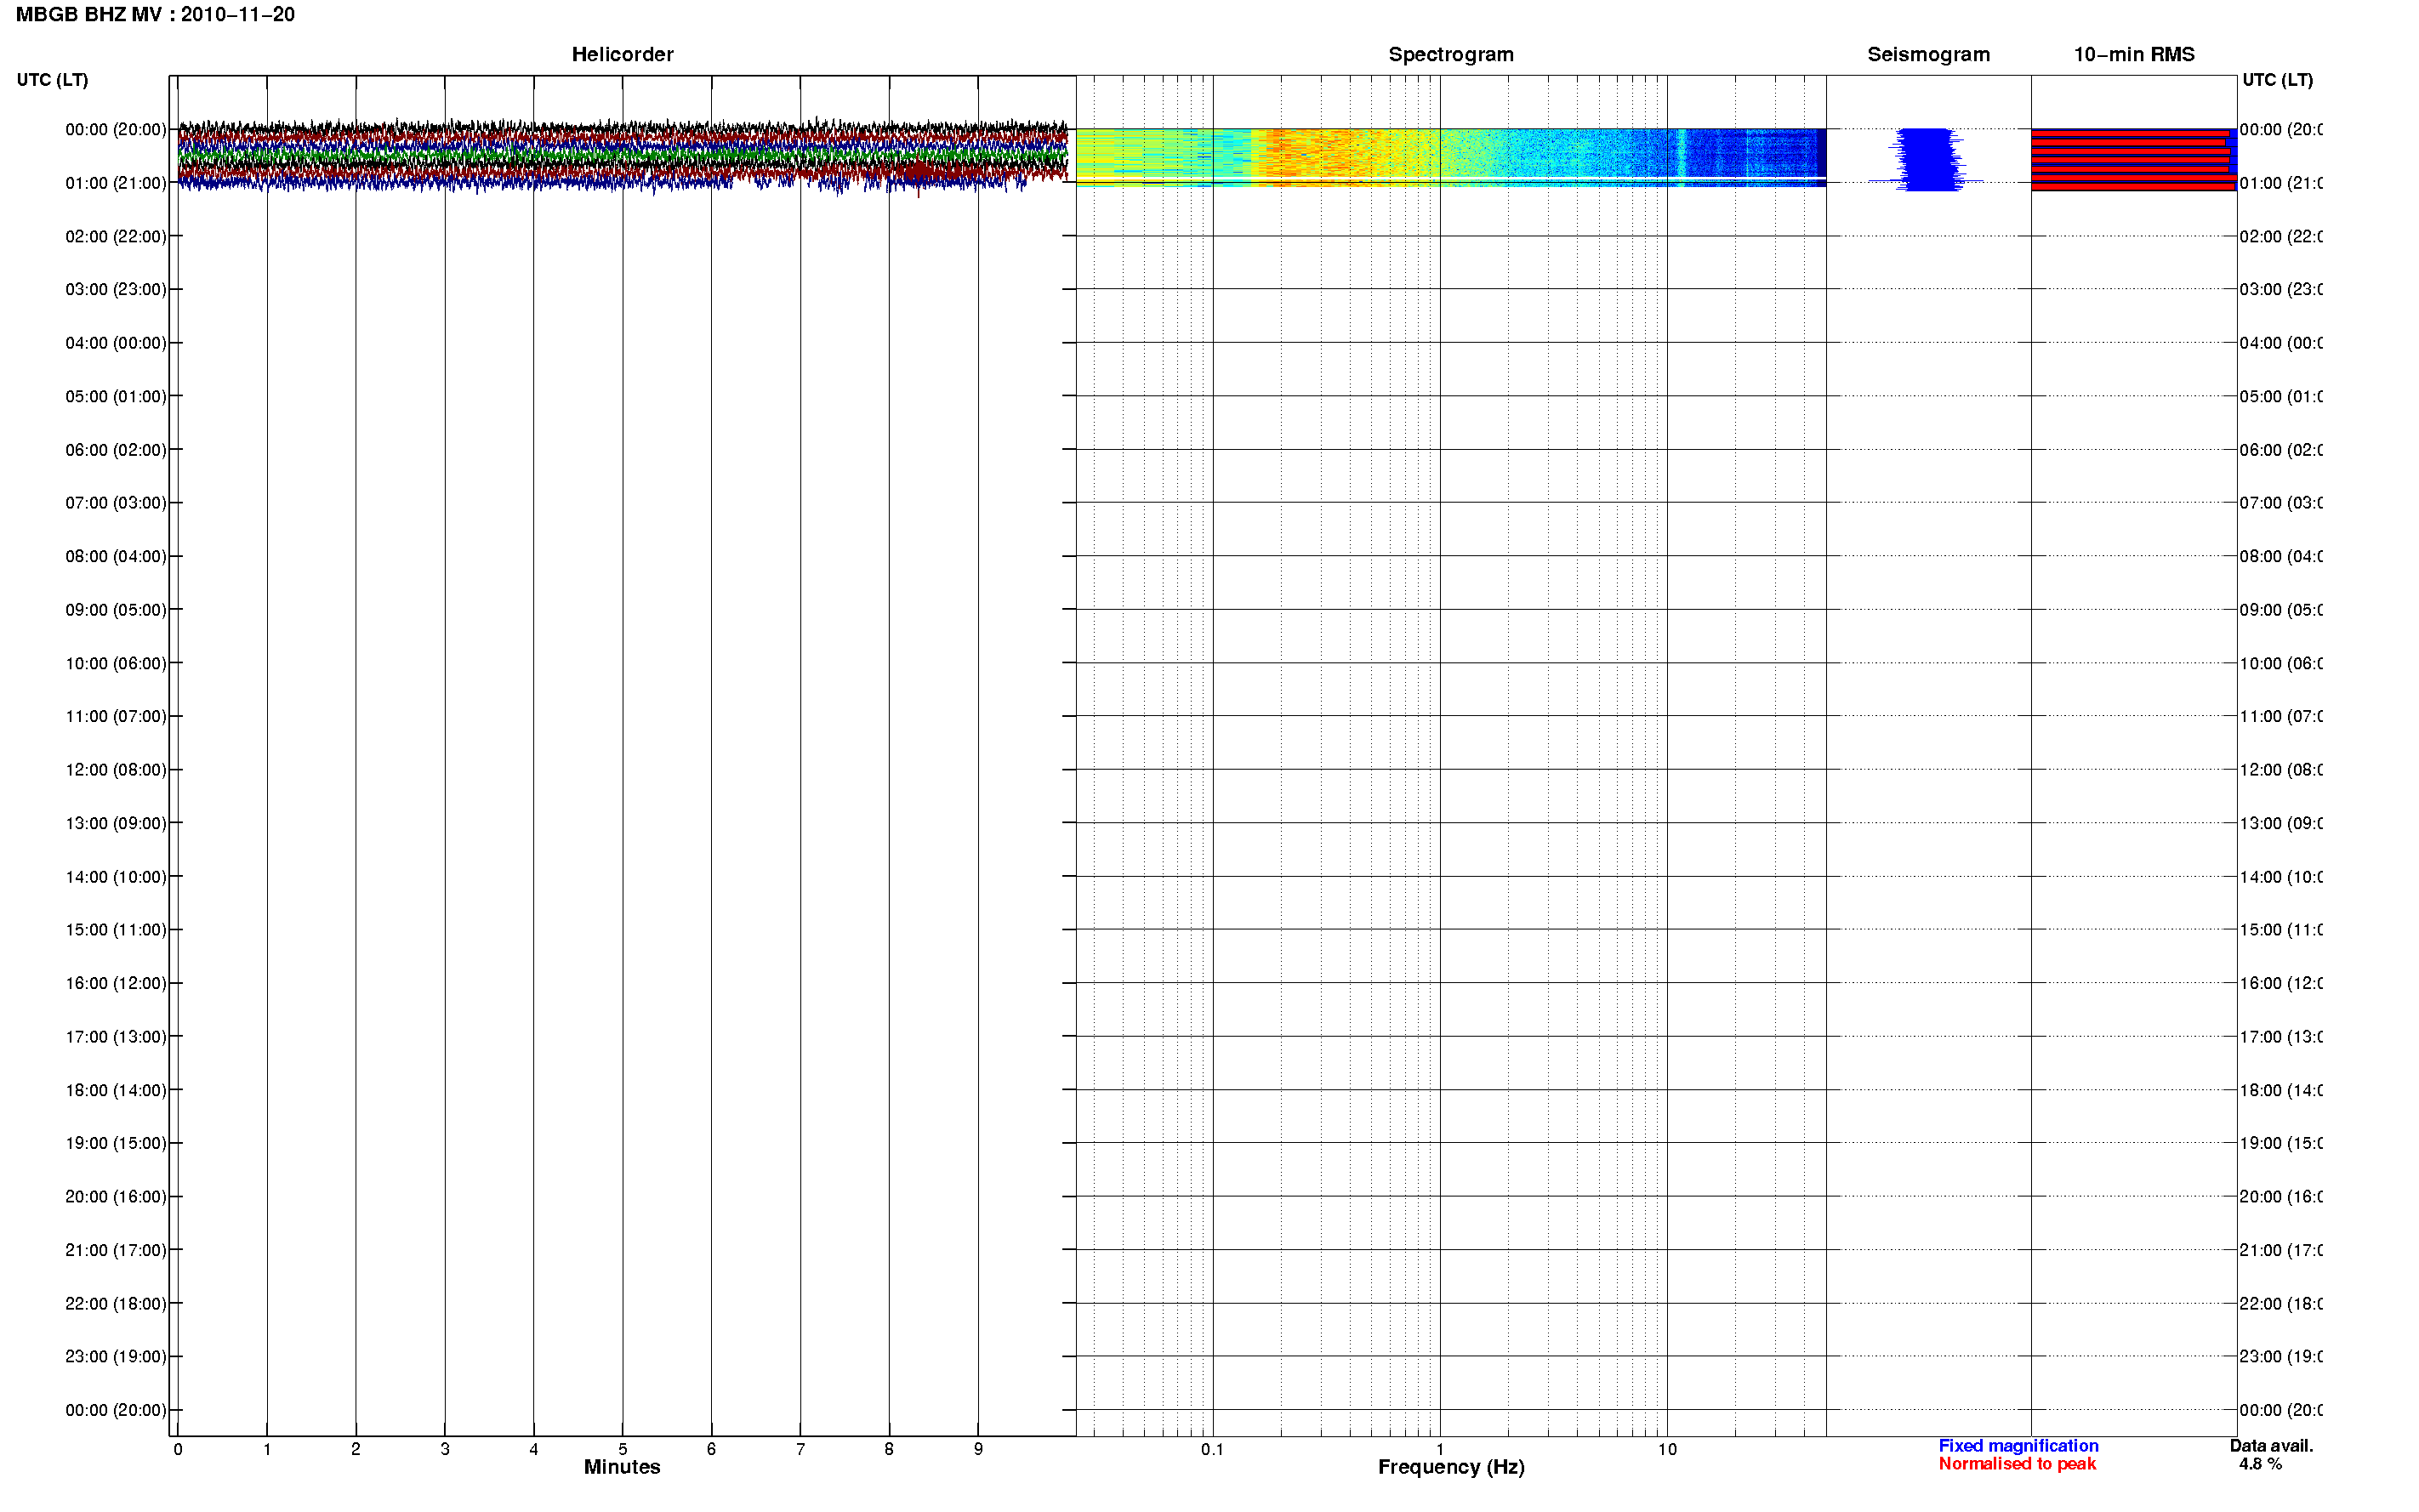Click left axis label '06:00 (02:00)'
The image size is (2419, 1512).
116,450
